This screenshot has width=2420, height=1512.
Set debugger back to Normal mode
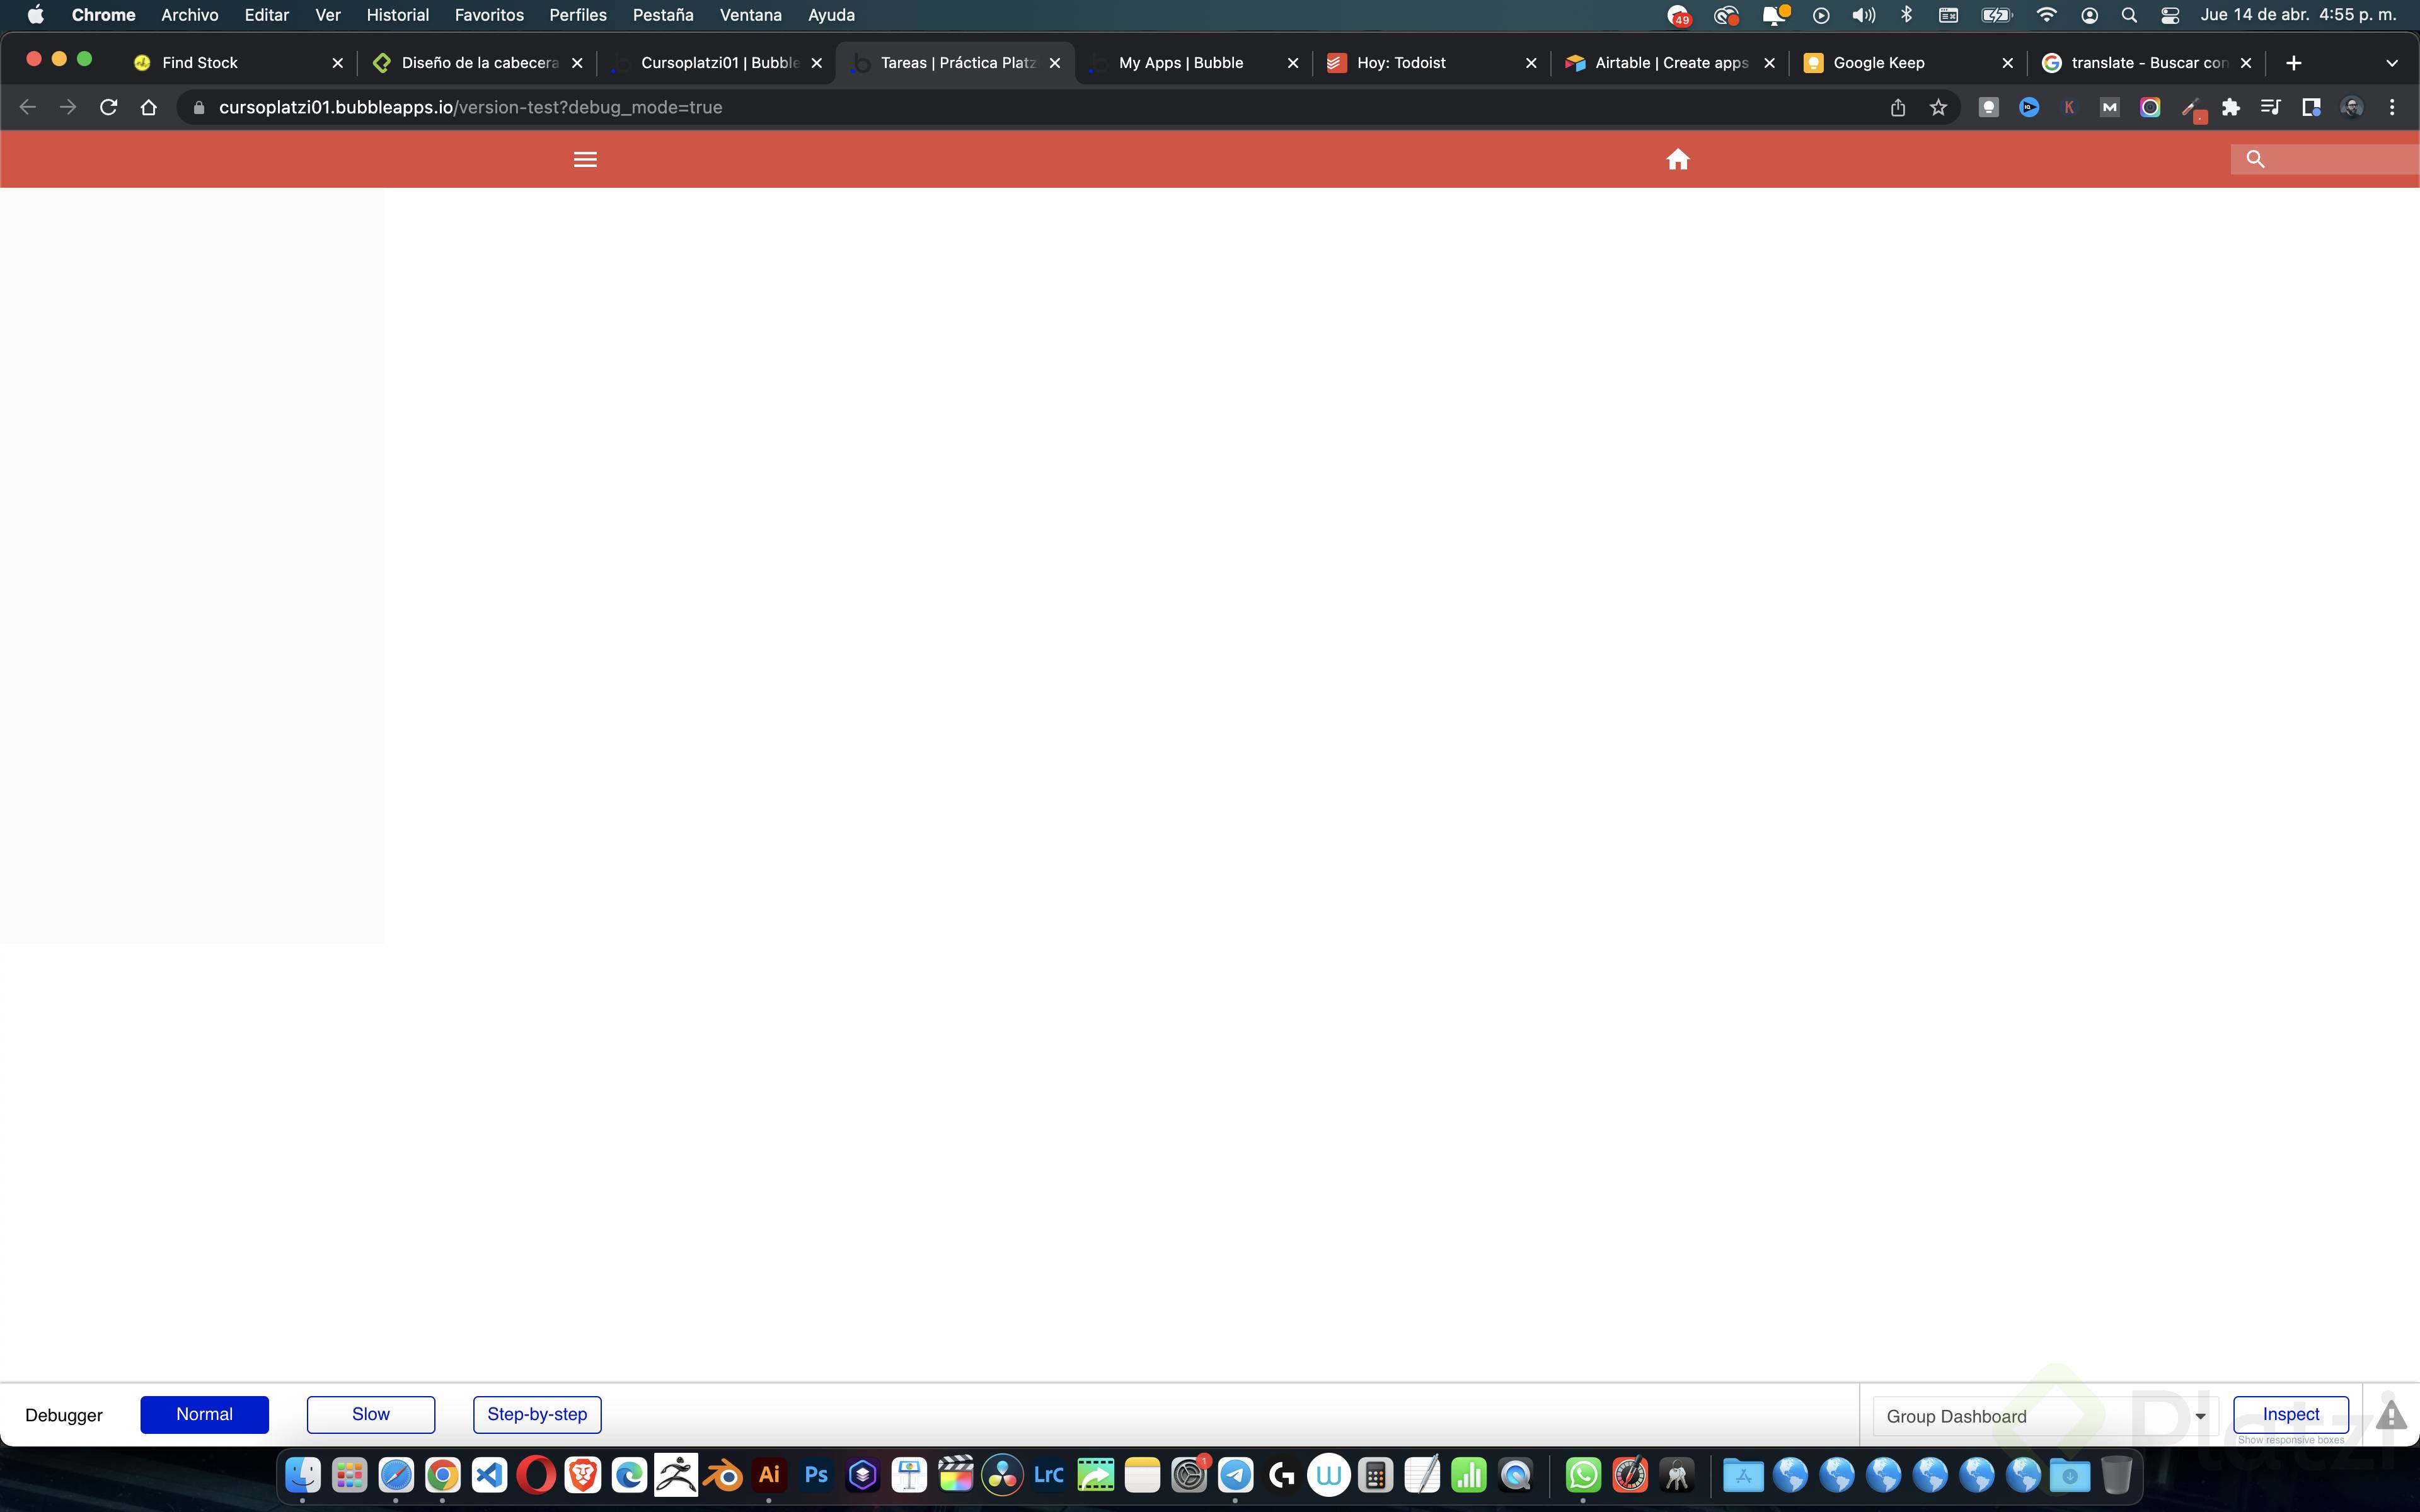204,1414
